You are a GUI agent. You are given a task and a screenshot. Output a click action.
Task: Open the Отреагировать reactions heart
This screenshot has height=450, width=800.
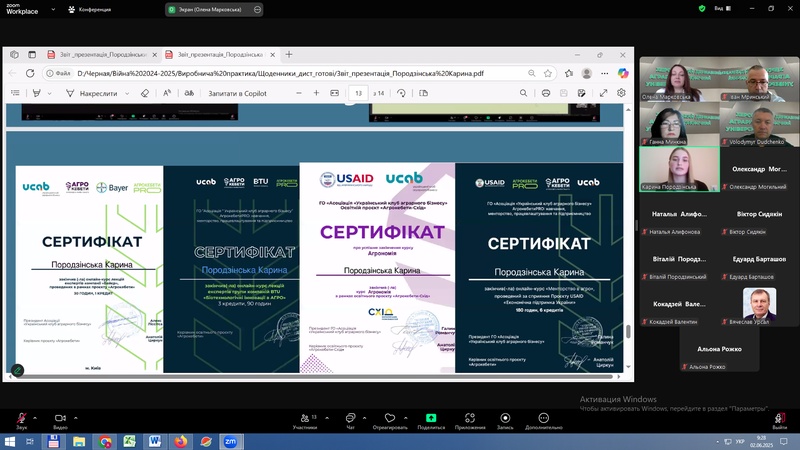390,420
